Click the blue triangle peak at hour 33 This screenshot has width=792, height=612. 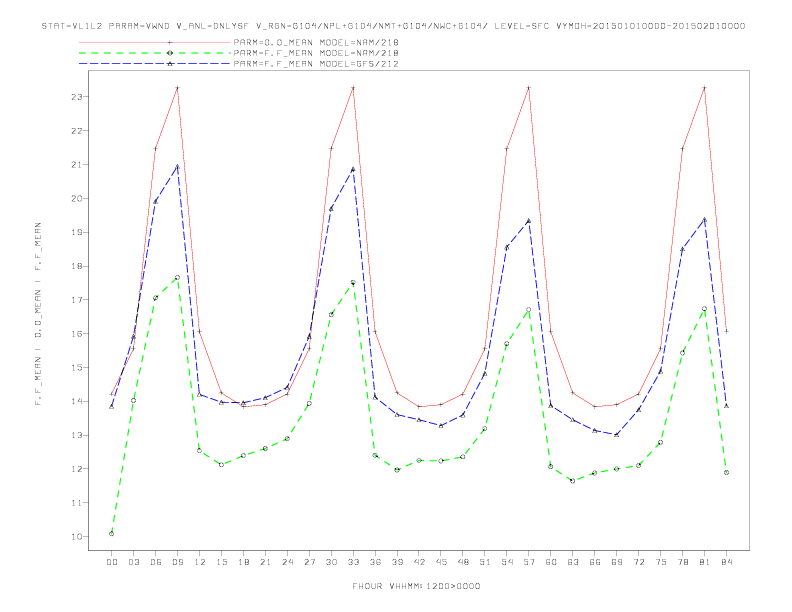(x=353, y=170)
